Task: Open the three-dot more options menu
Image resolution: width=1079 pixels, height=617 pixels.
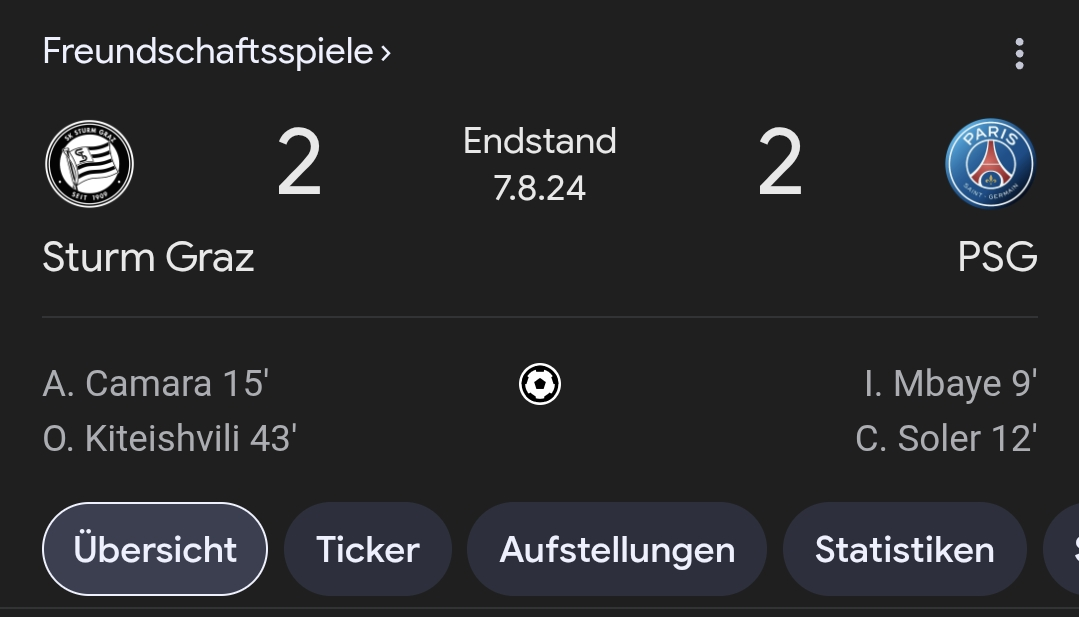Action: click(1019, 54)
